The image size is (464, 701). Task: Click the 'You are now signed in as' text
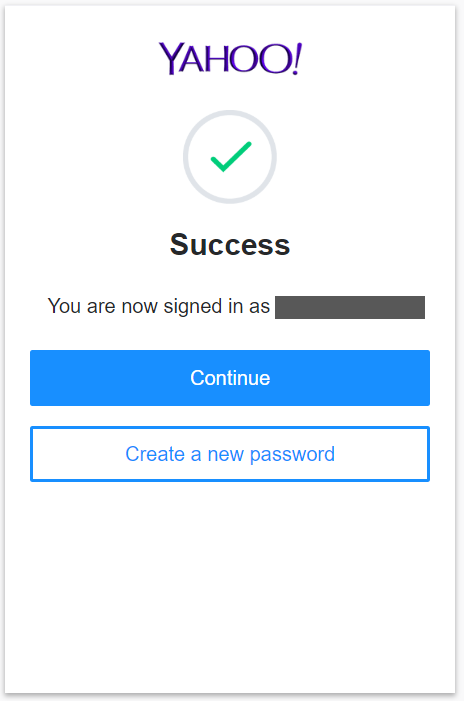[x=159, y=307]
